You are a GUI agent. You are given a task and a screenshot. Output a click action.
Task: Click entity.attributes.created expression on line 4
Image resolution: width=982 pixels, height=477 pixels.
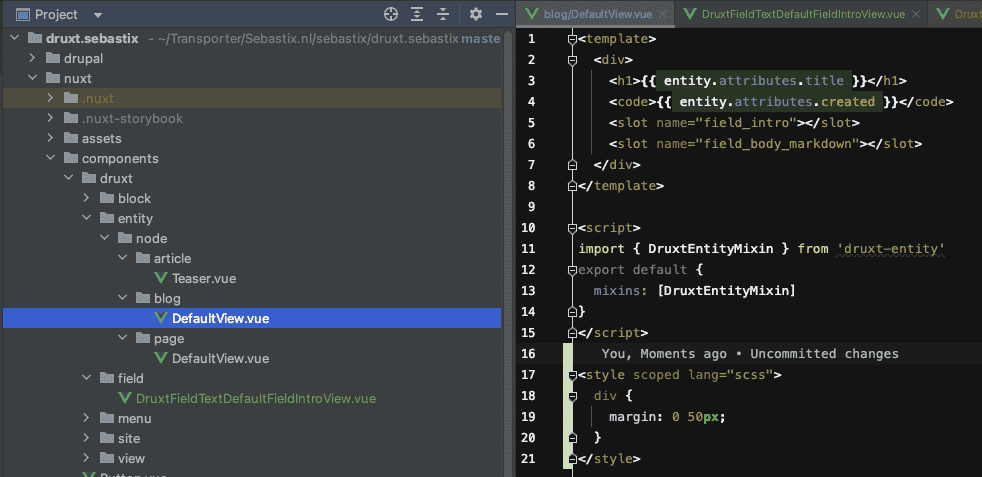click(x=777, y=102)
